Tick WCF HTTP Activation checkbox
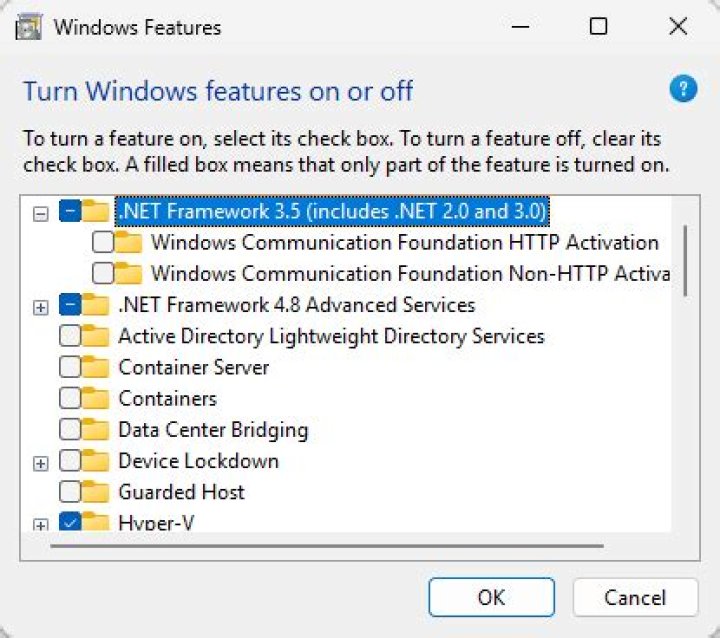The height and width of the screenshot is (638, 720). [x=102, y=242]
